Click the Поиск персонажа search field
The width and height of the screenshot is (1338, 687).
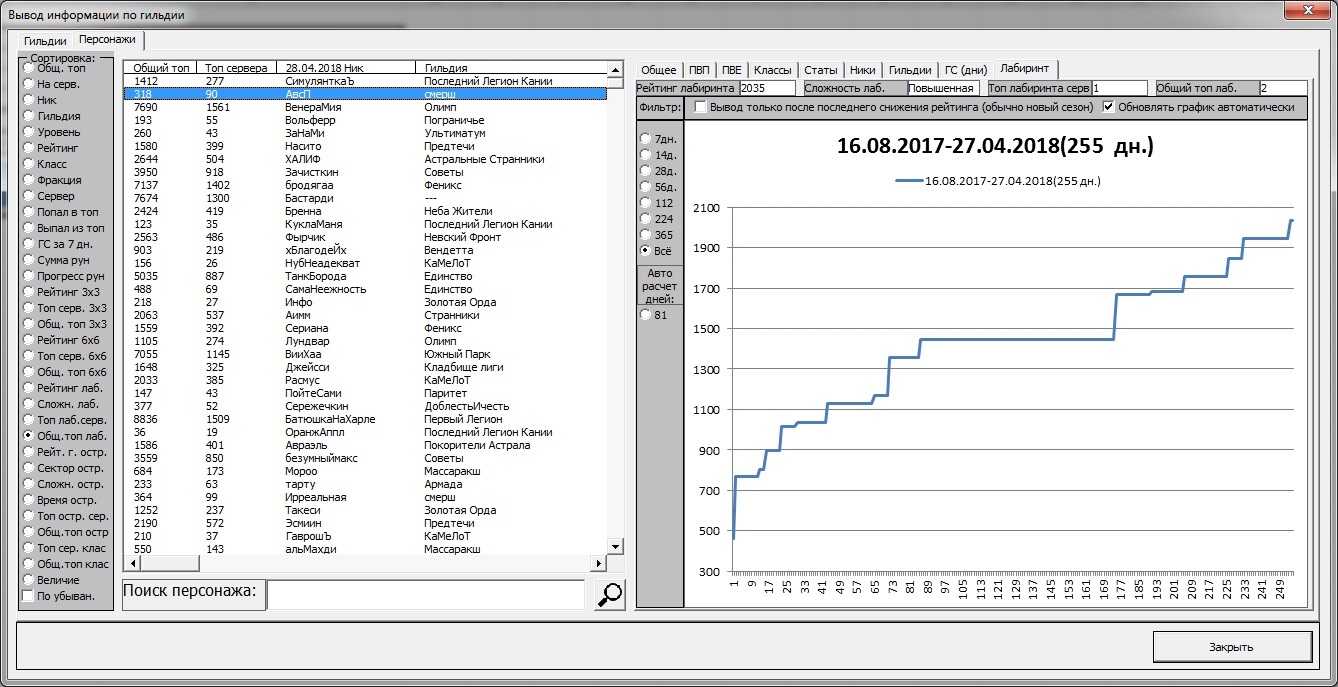[x=425, y=594]
